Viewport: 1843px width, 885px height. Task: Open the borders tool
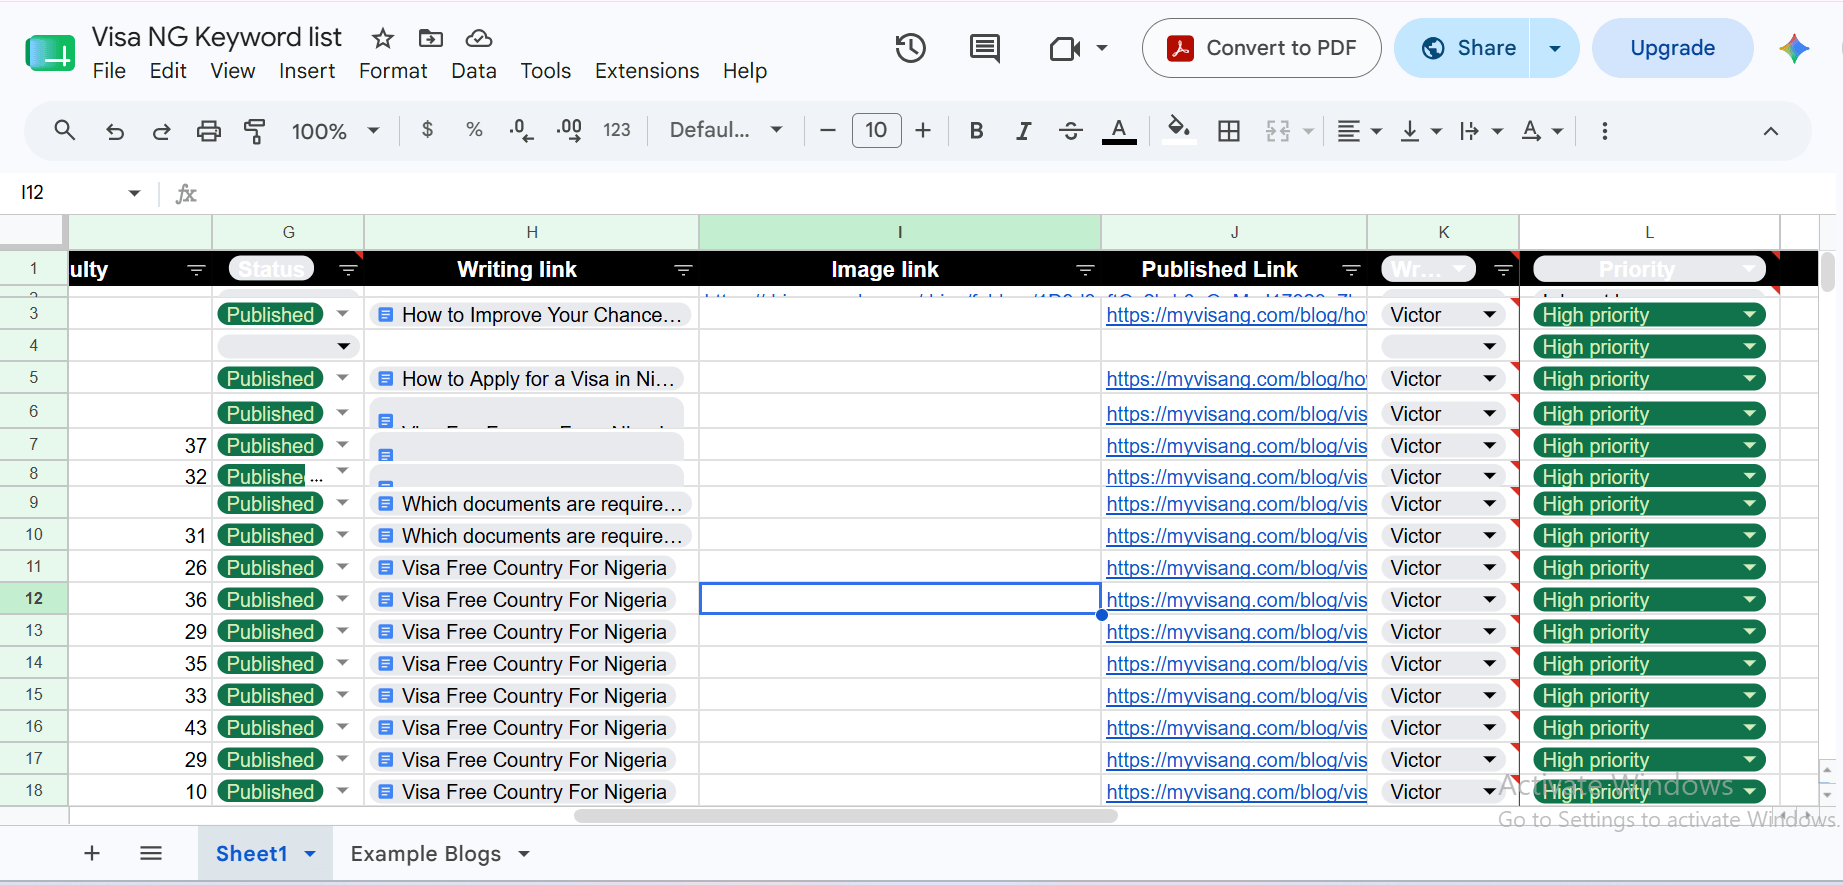tap(1229, 130)
